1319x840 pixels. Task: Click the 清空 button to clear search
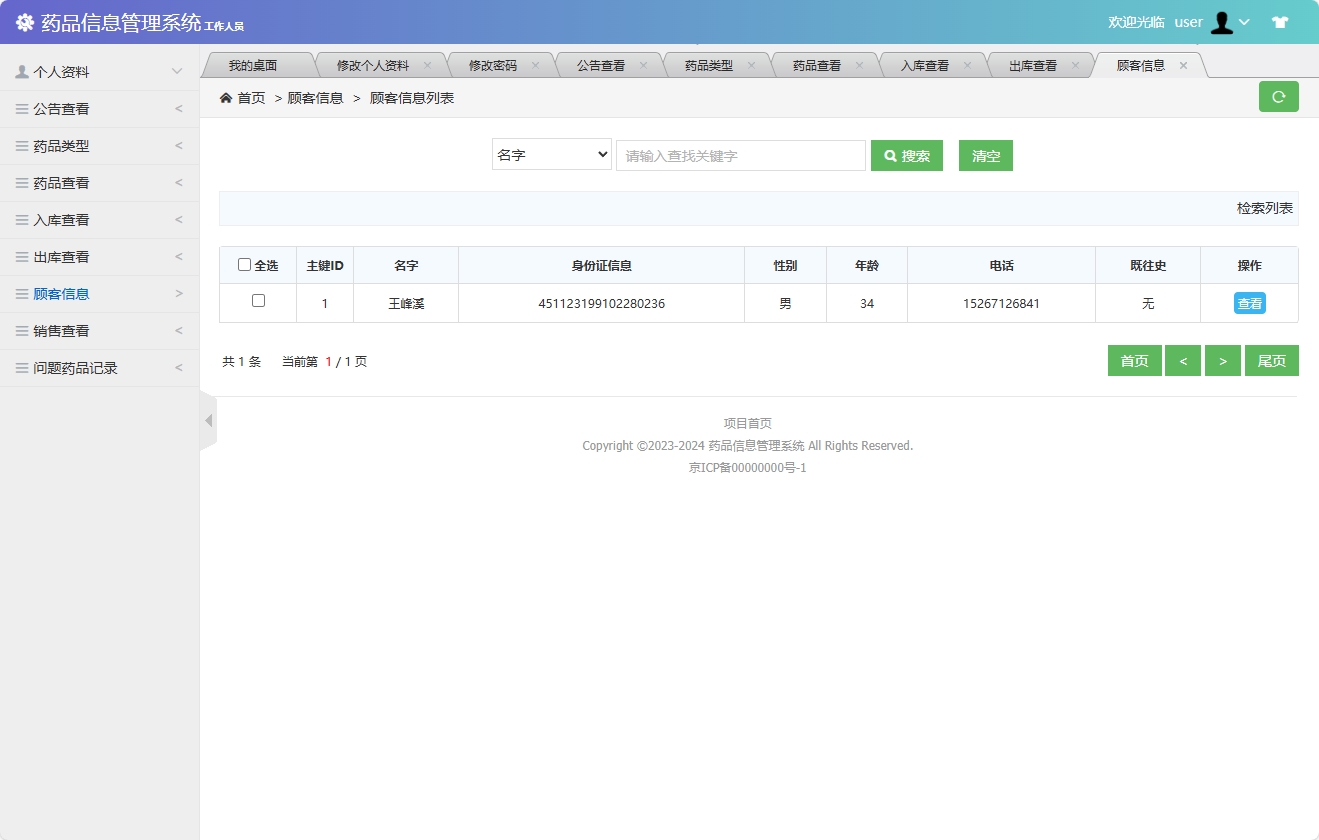[x=985, y=155]
